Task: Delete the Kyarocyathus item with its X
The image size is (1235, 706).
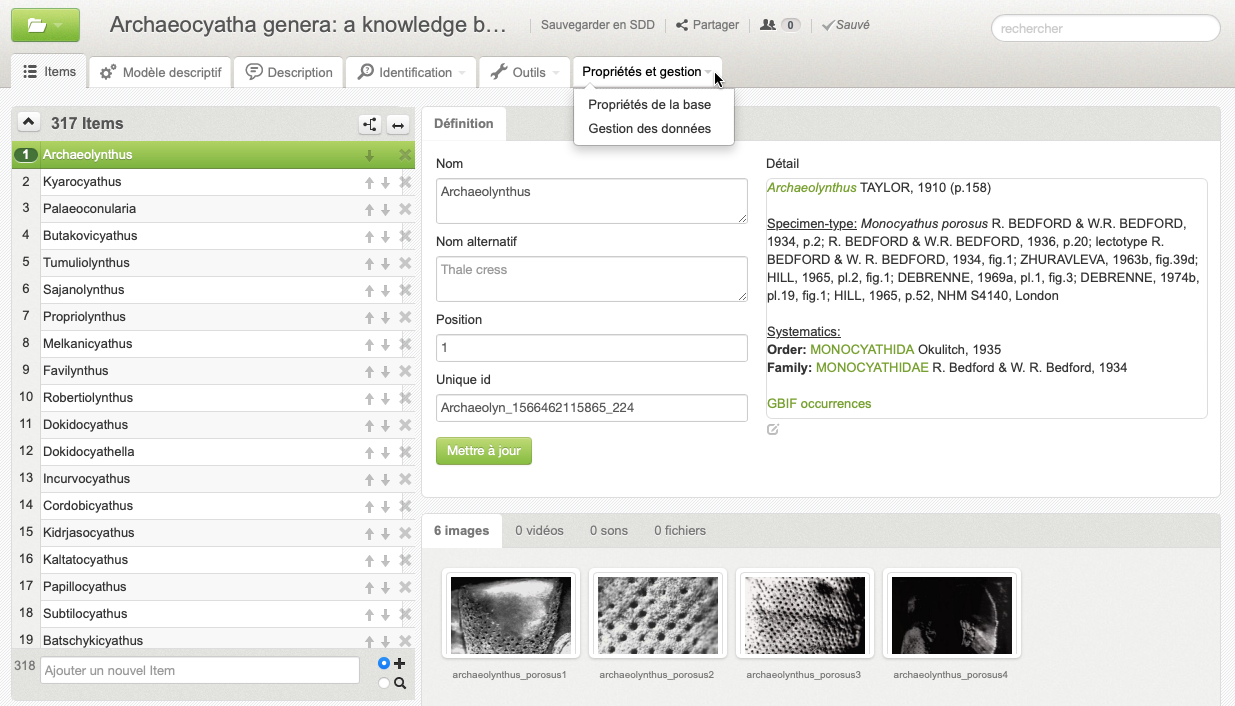Action: (405, 182)
